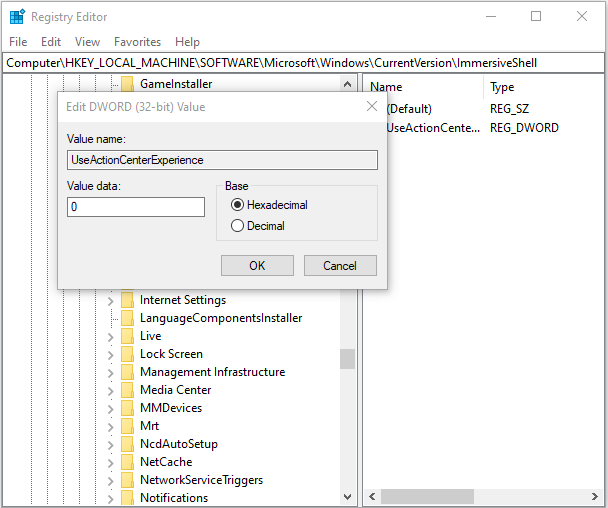Open the Favorites menu
Viewport: 608px width, 508px height.
137,42
